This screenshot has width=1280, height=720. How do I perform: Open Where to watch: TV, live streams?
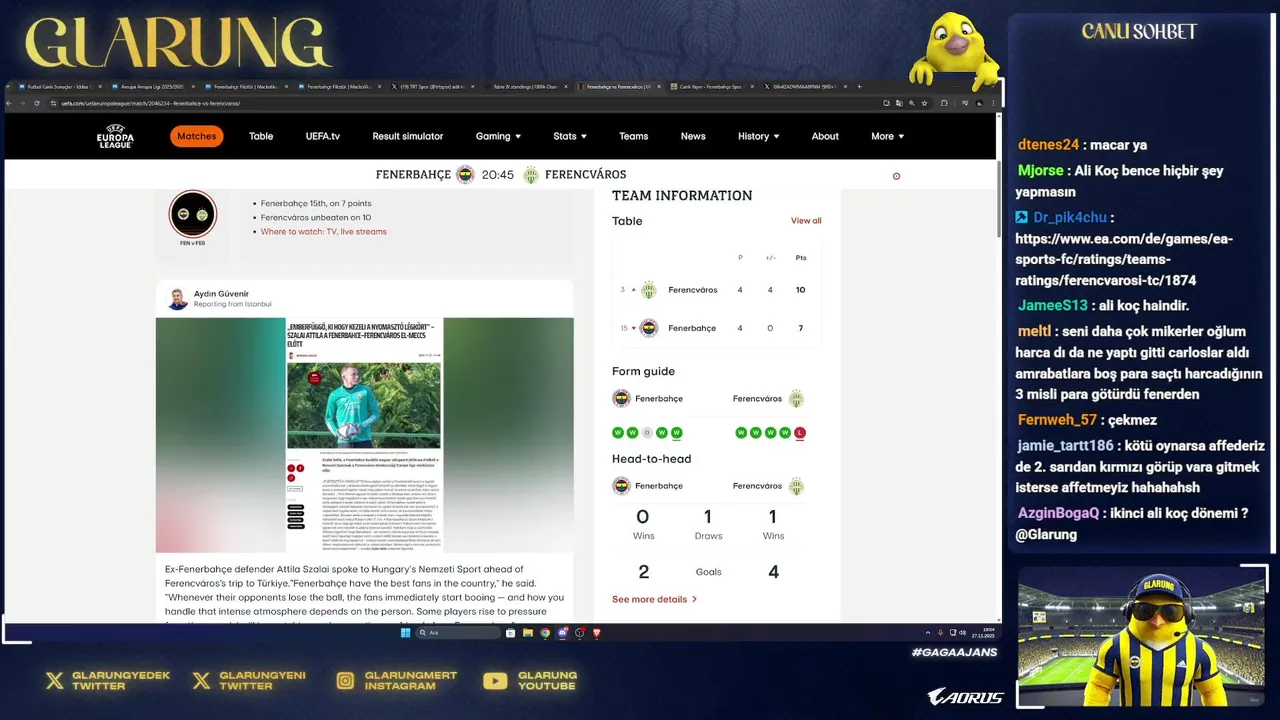coord(323,231)
